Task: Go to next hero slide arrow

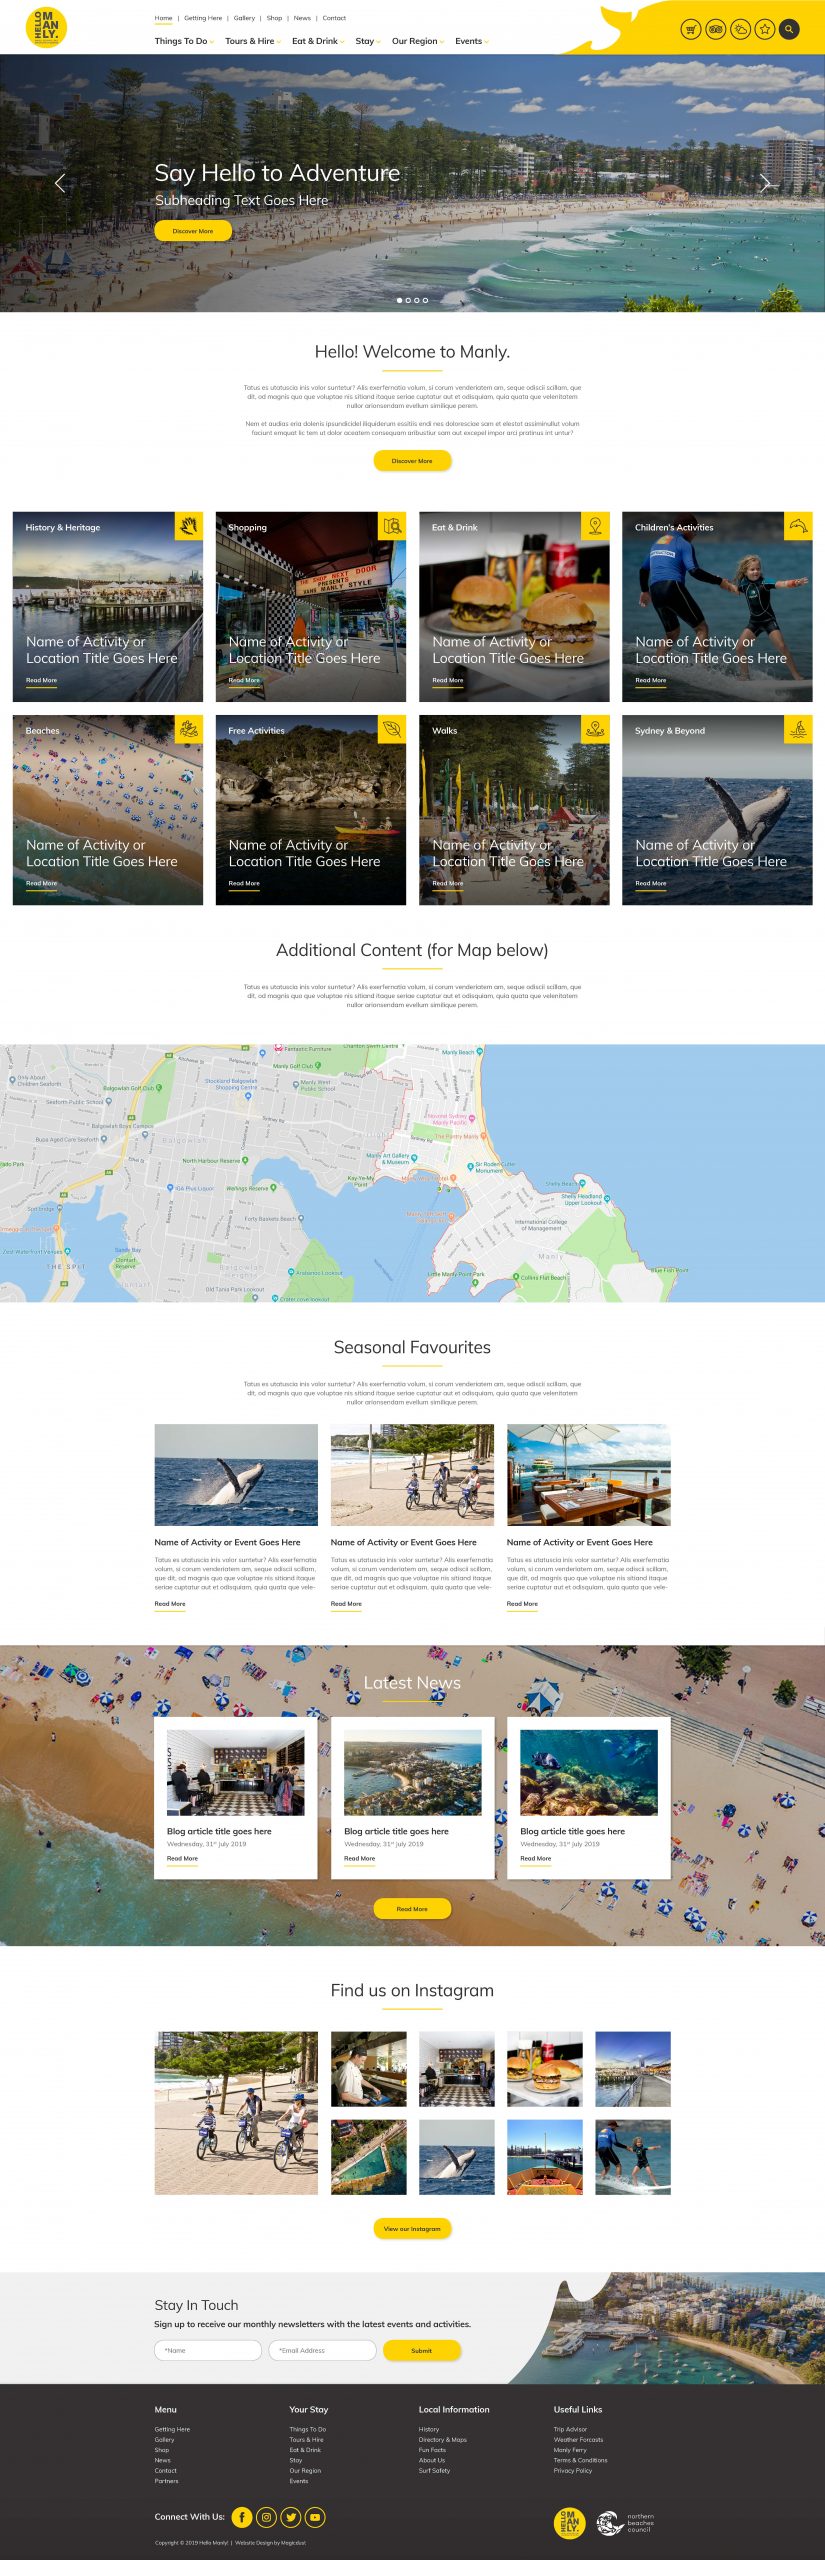Action: coord(765,183)
